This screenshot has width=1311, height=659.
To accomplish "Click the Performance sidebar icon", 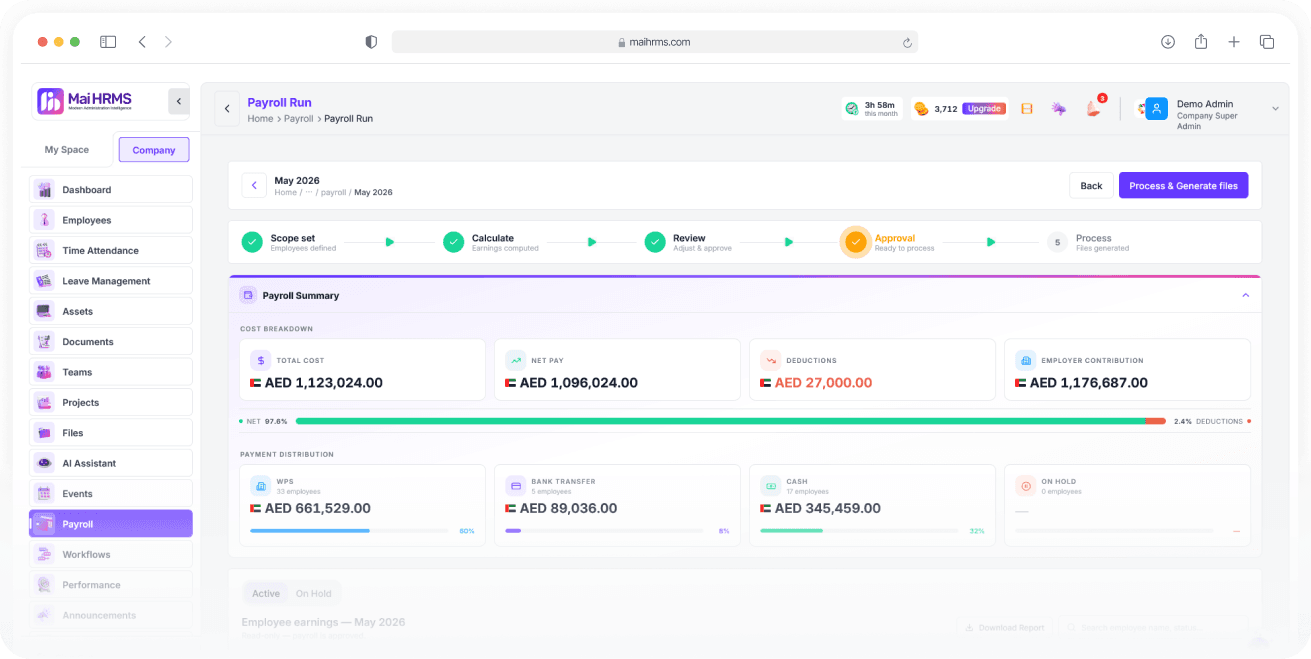I will [x=44, y=585].
